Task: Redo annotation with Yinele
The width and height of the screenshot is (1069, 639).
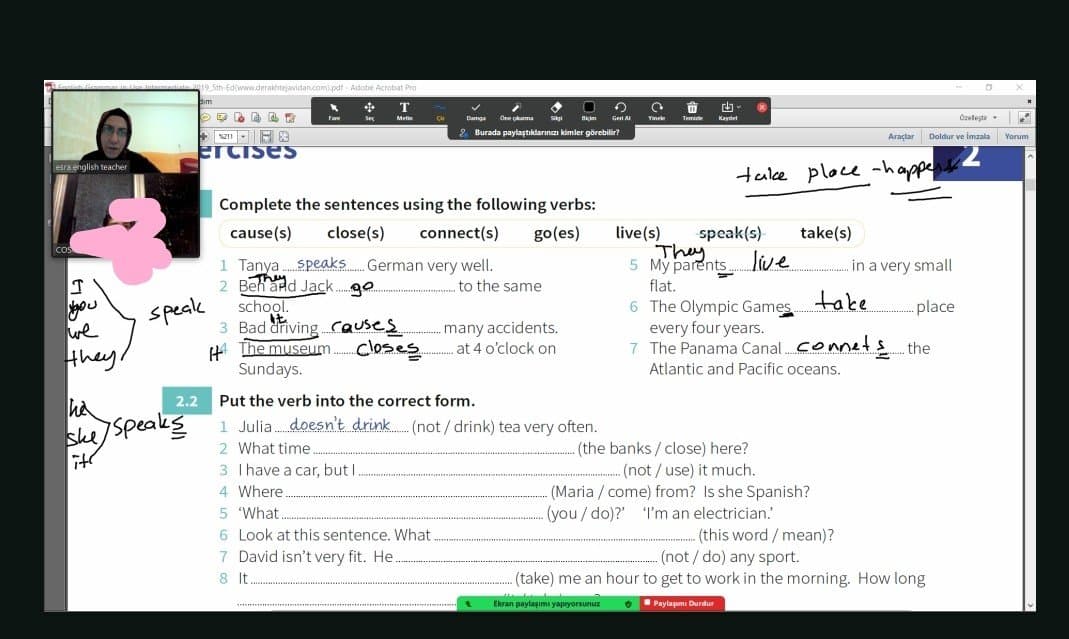Action: click(657, 110)
